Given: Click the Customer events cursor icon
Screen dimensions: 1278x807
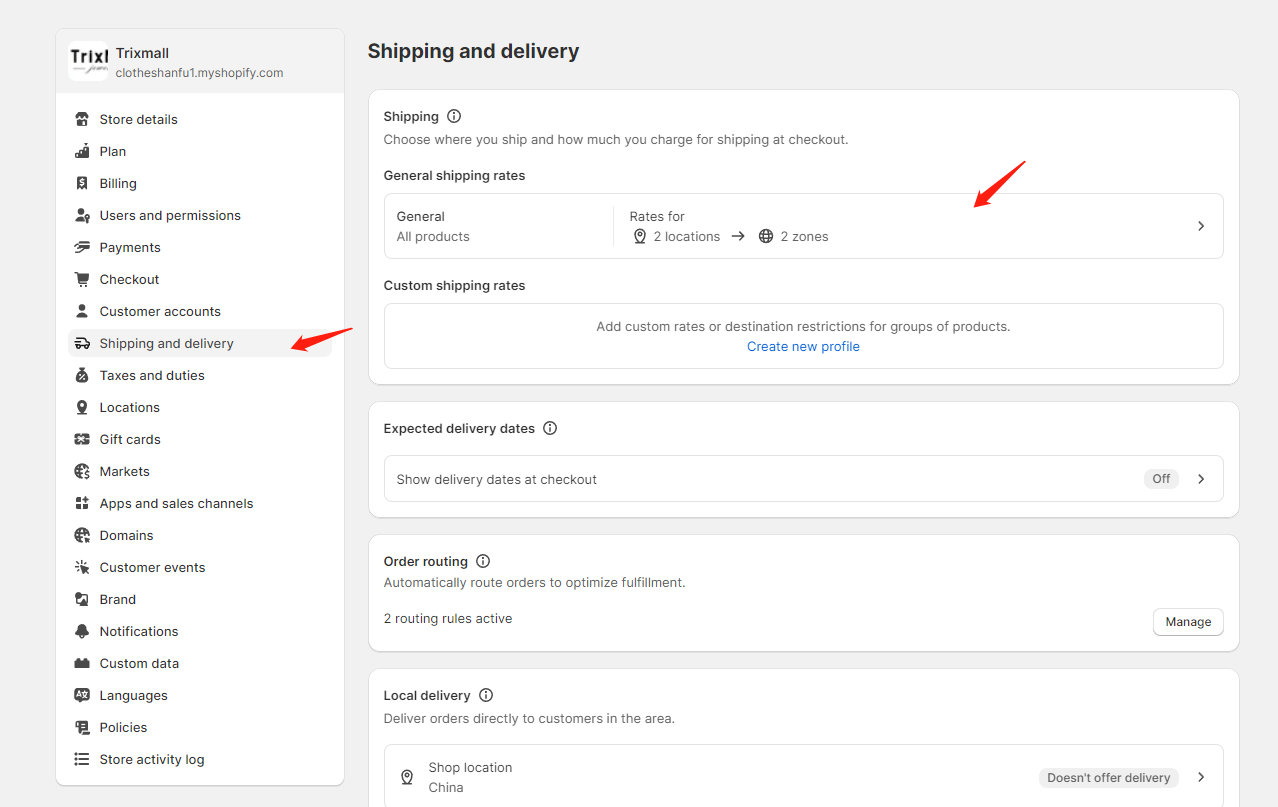Looking at the screenshot, I should coord(82,567).
